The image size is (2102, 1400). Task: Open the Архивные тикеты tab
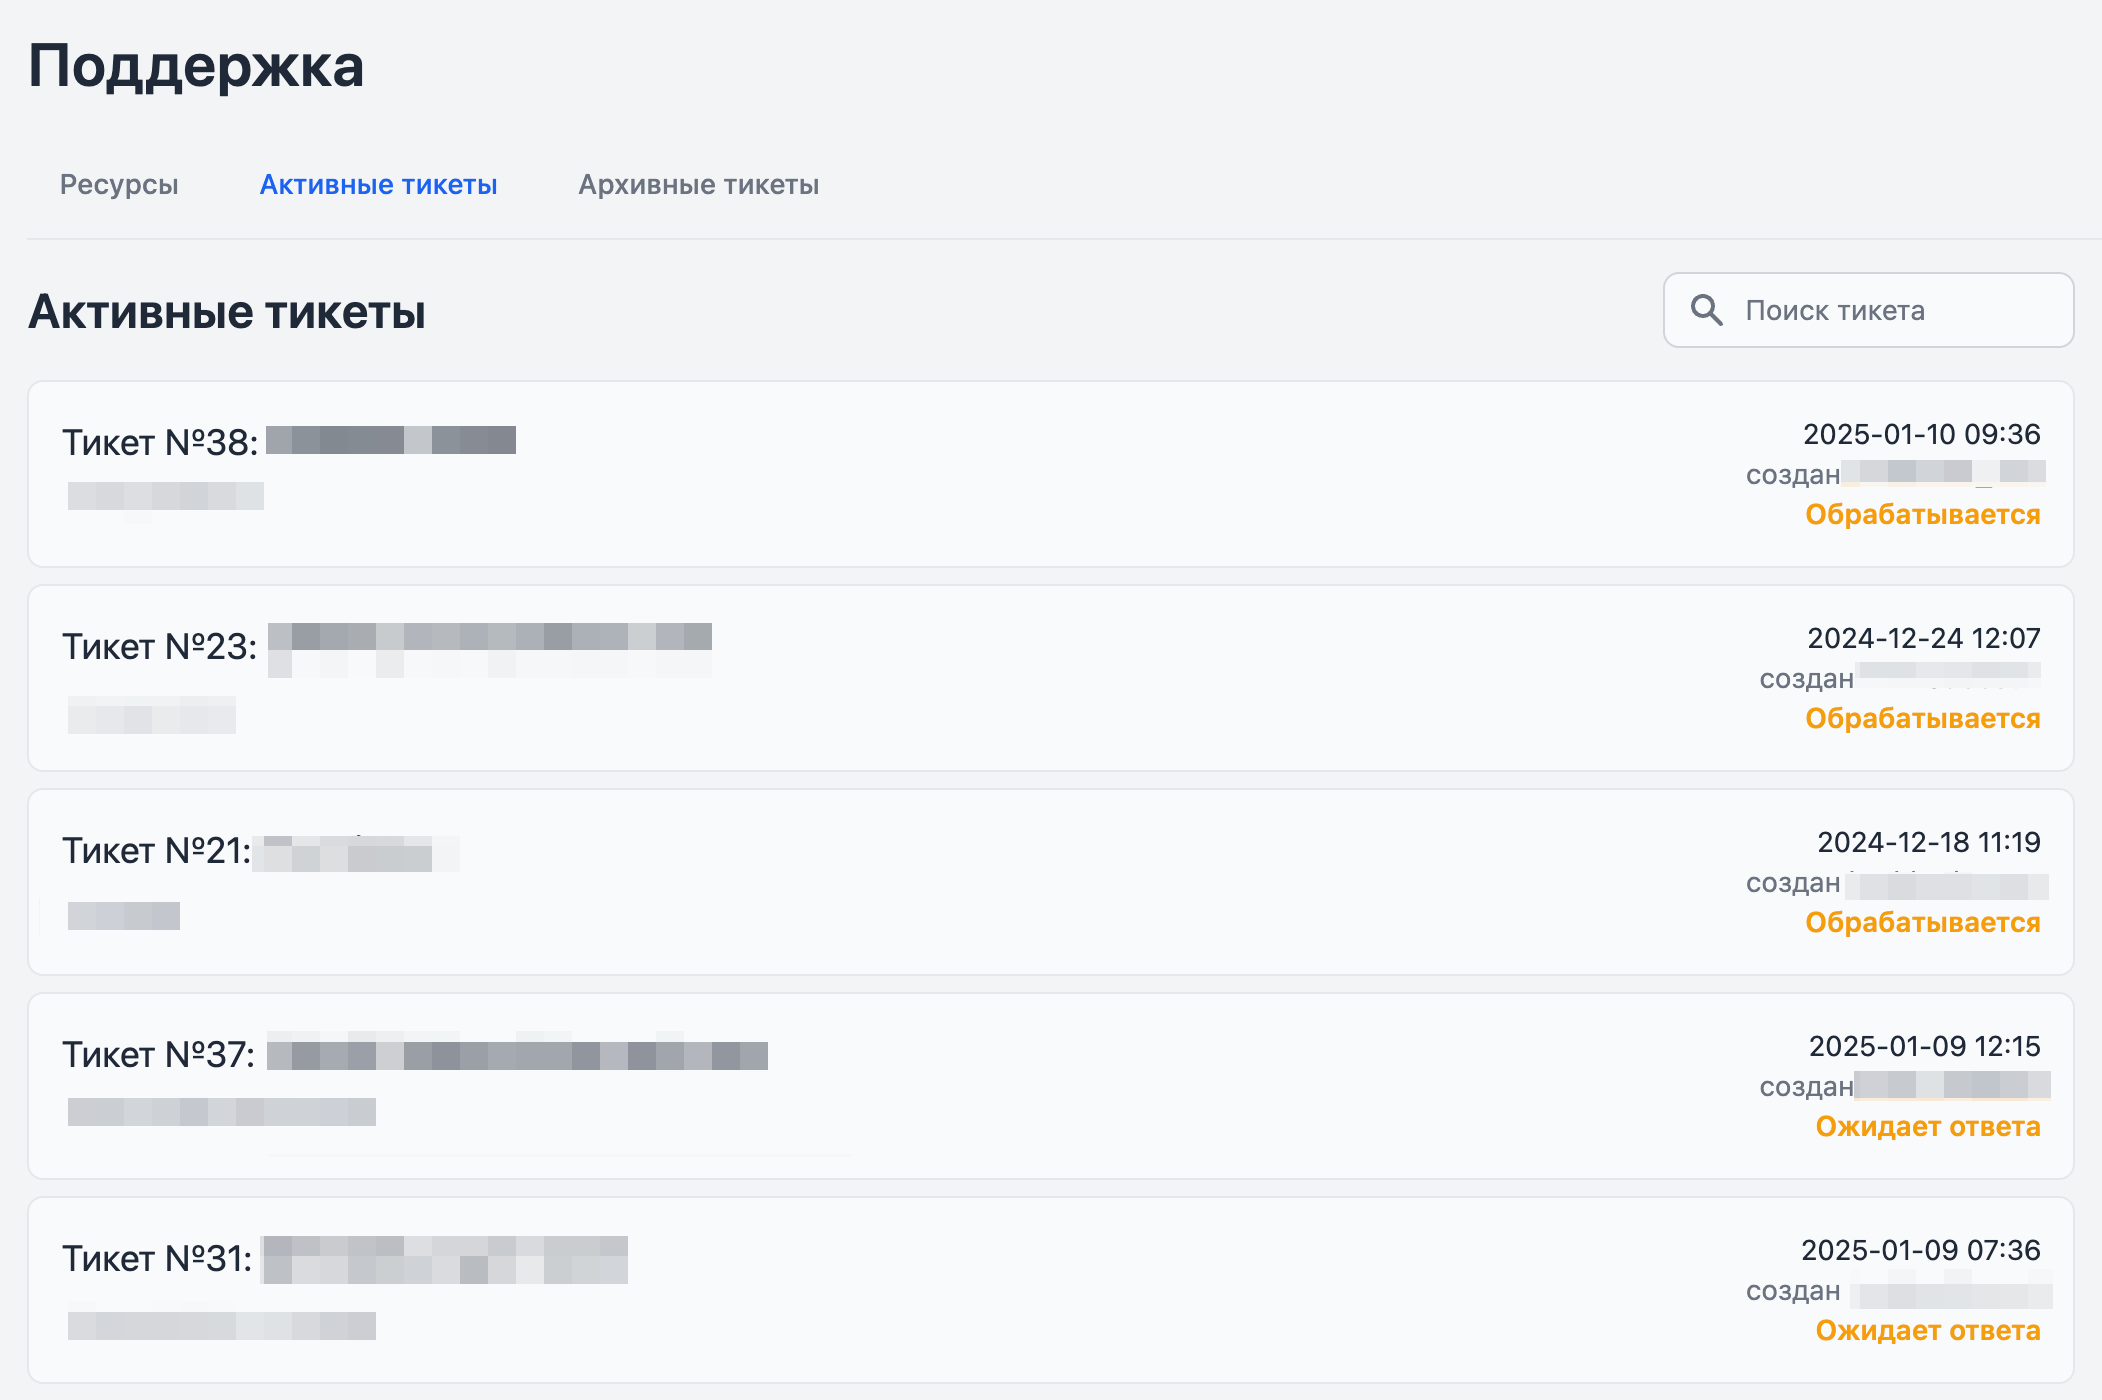[698, 185]
